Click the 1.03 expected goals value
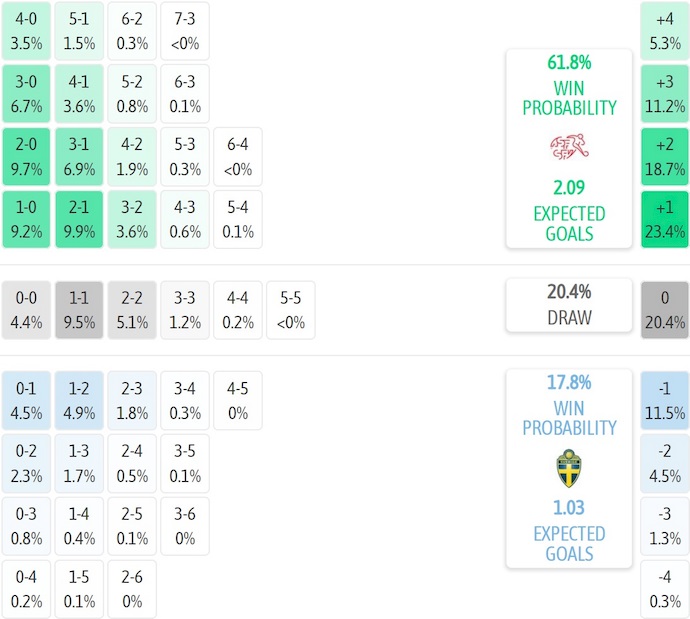690x619 pixels. coord(568,509)
